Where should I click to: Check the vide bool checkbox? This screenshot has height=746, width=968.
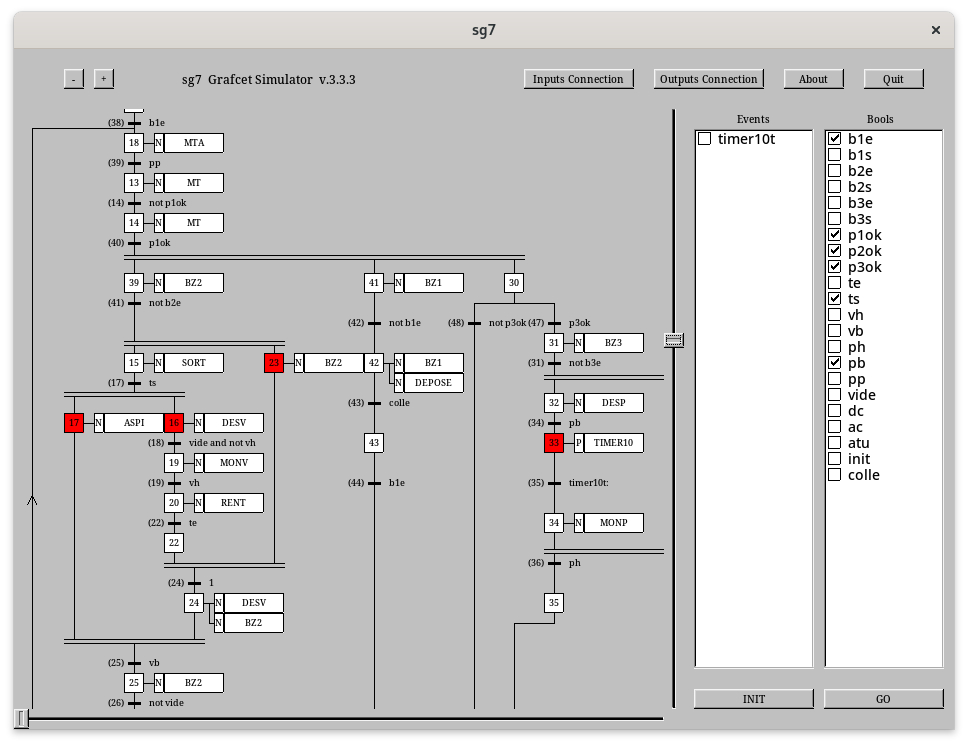(x=835, y=395)
